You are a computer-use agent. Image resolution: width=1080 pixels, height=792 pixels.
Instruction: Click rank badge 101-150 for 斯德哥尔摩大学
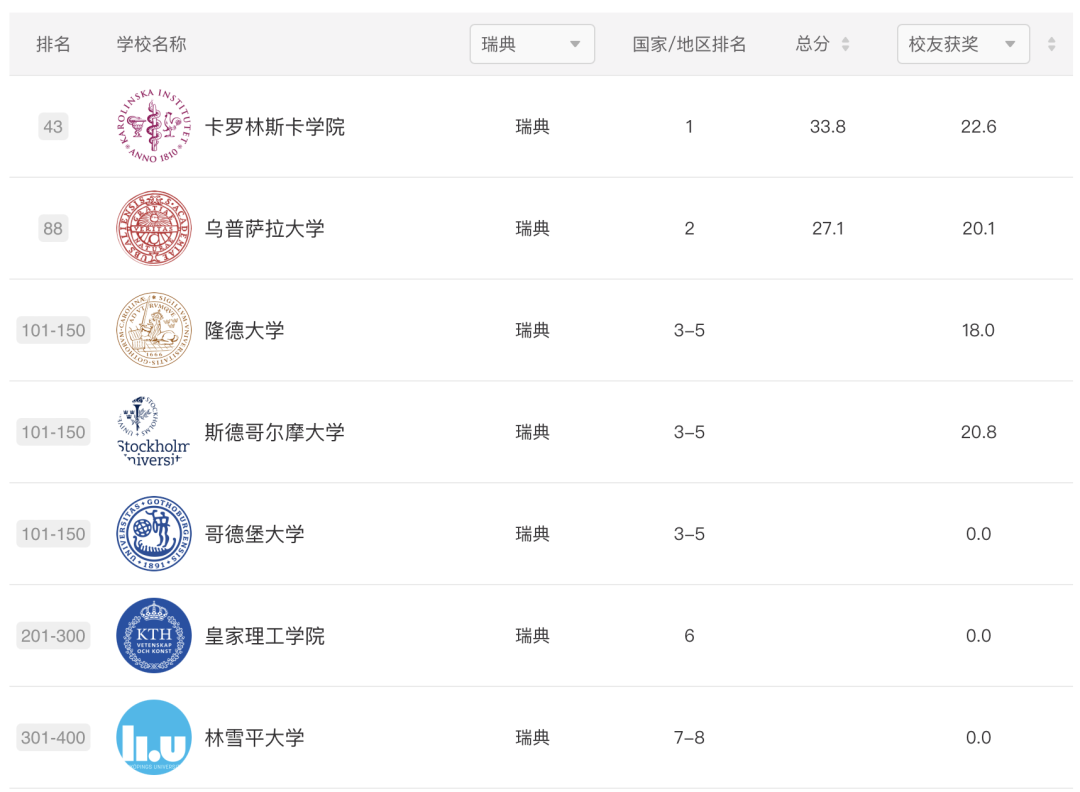pyautogui.click(x=53, y=433)
